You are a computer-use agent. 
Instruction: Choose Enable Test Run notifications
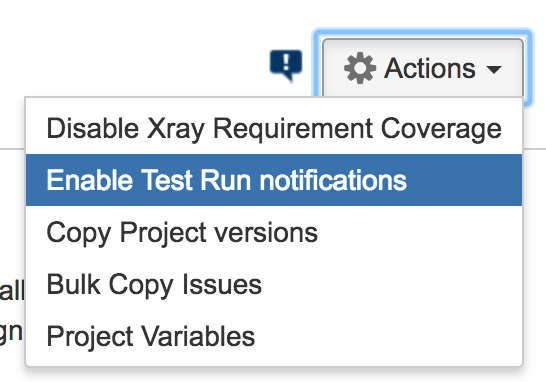(274, 180)
